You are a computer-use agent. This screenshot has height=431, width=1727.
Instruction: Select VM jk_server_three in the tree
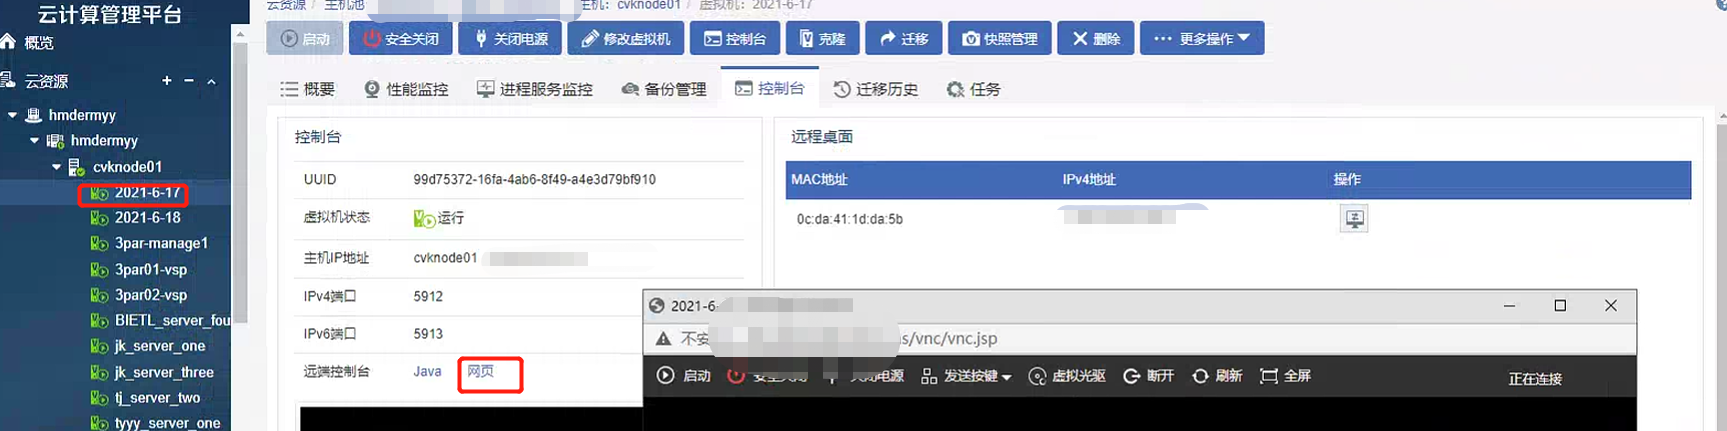click(164, 372)
